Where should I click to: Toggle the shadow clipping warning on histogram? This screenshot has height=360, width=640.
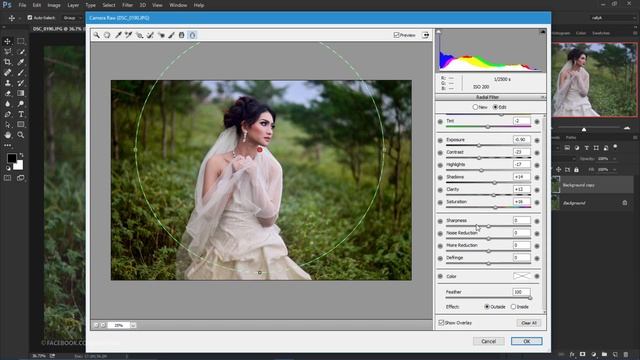tap(439, 32)
